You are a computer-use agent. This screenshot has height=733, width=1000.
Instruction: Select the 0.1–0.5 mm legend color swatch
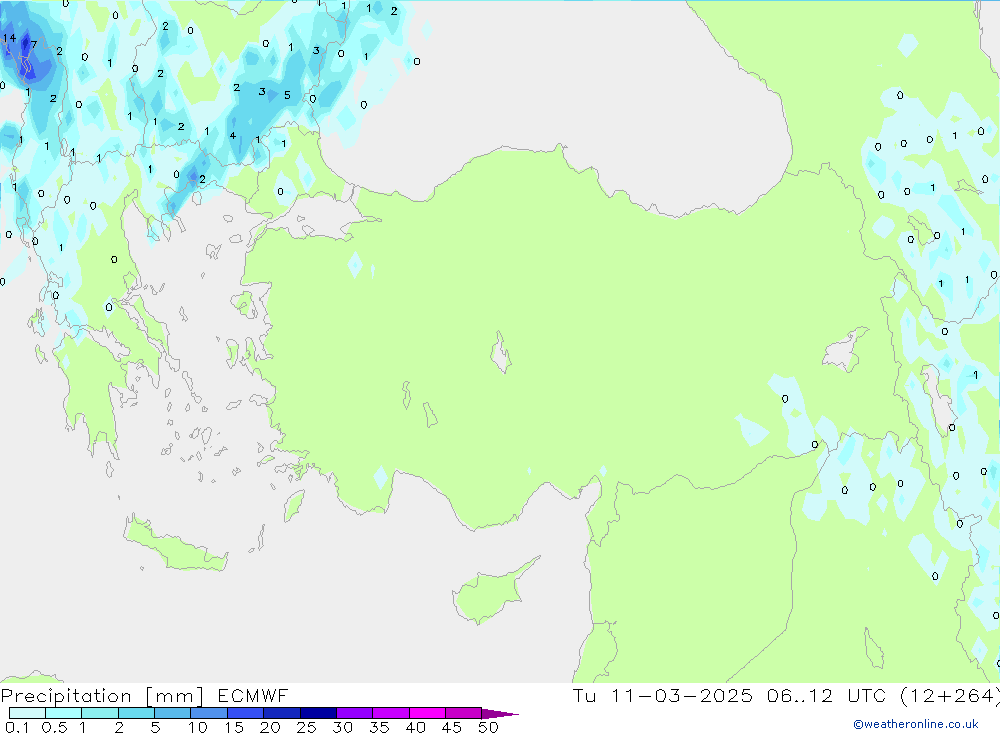point(27,713)
